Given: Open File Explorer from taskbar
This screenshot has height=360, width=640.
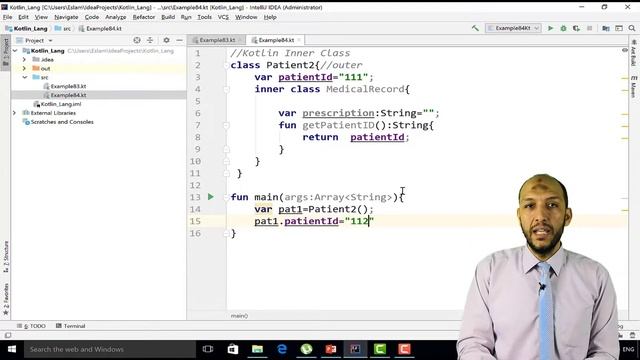Looking at the screenshot, I should pyautogui.click(x=257, y=349).
